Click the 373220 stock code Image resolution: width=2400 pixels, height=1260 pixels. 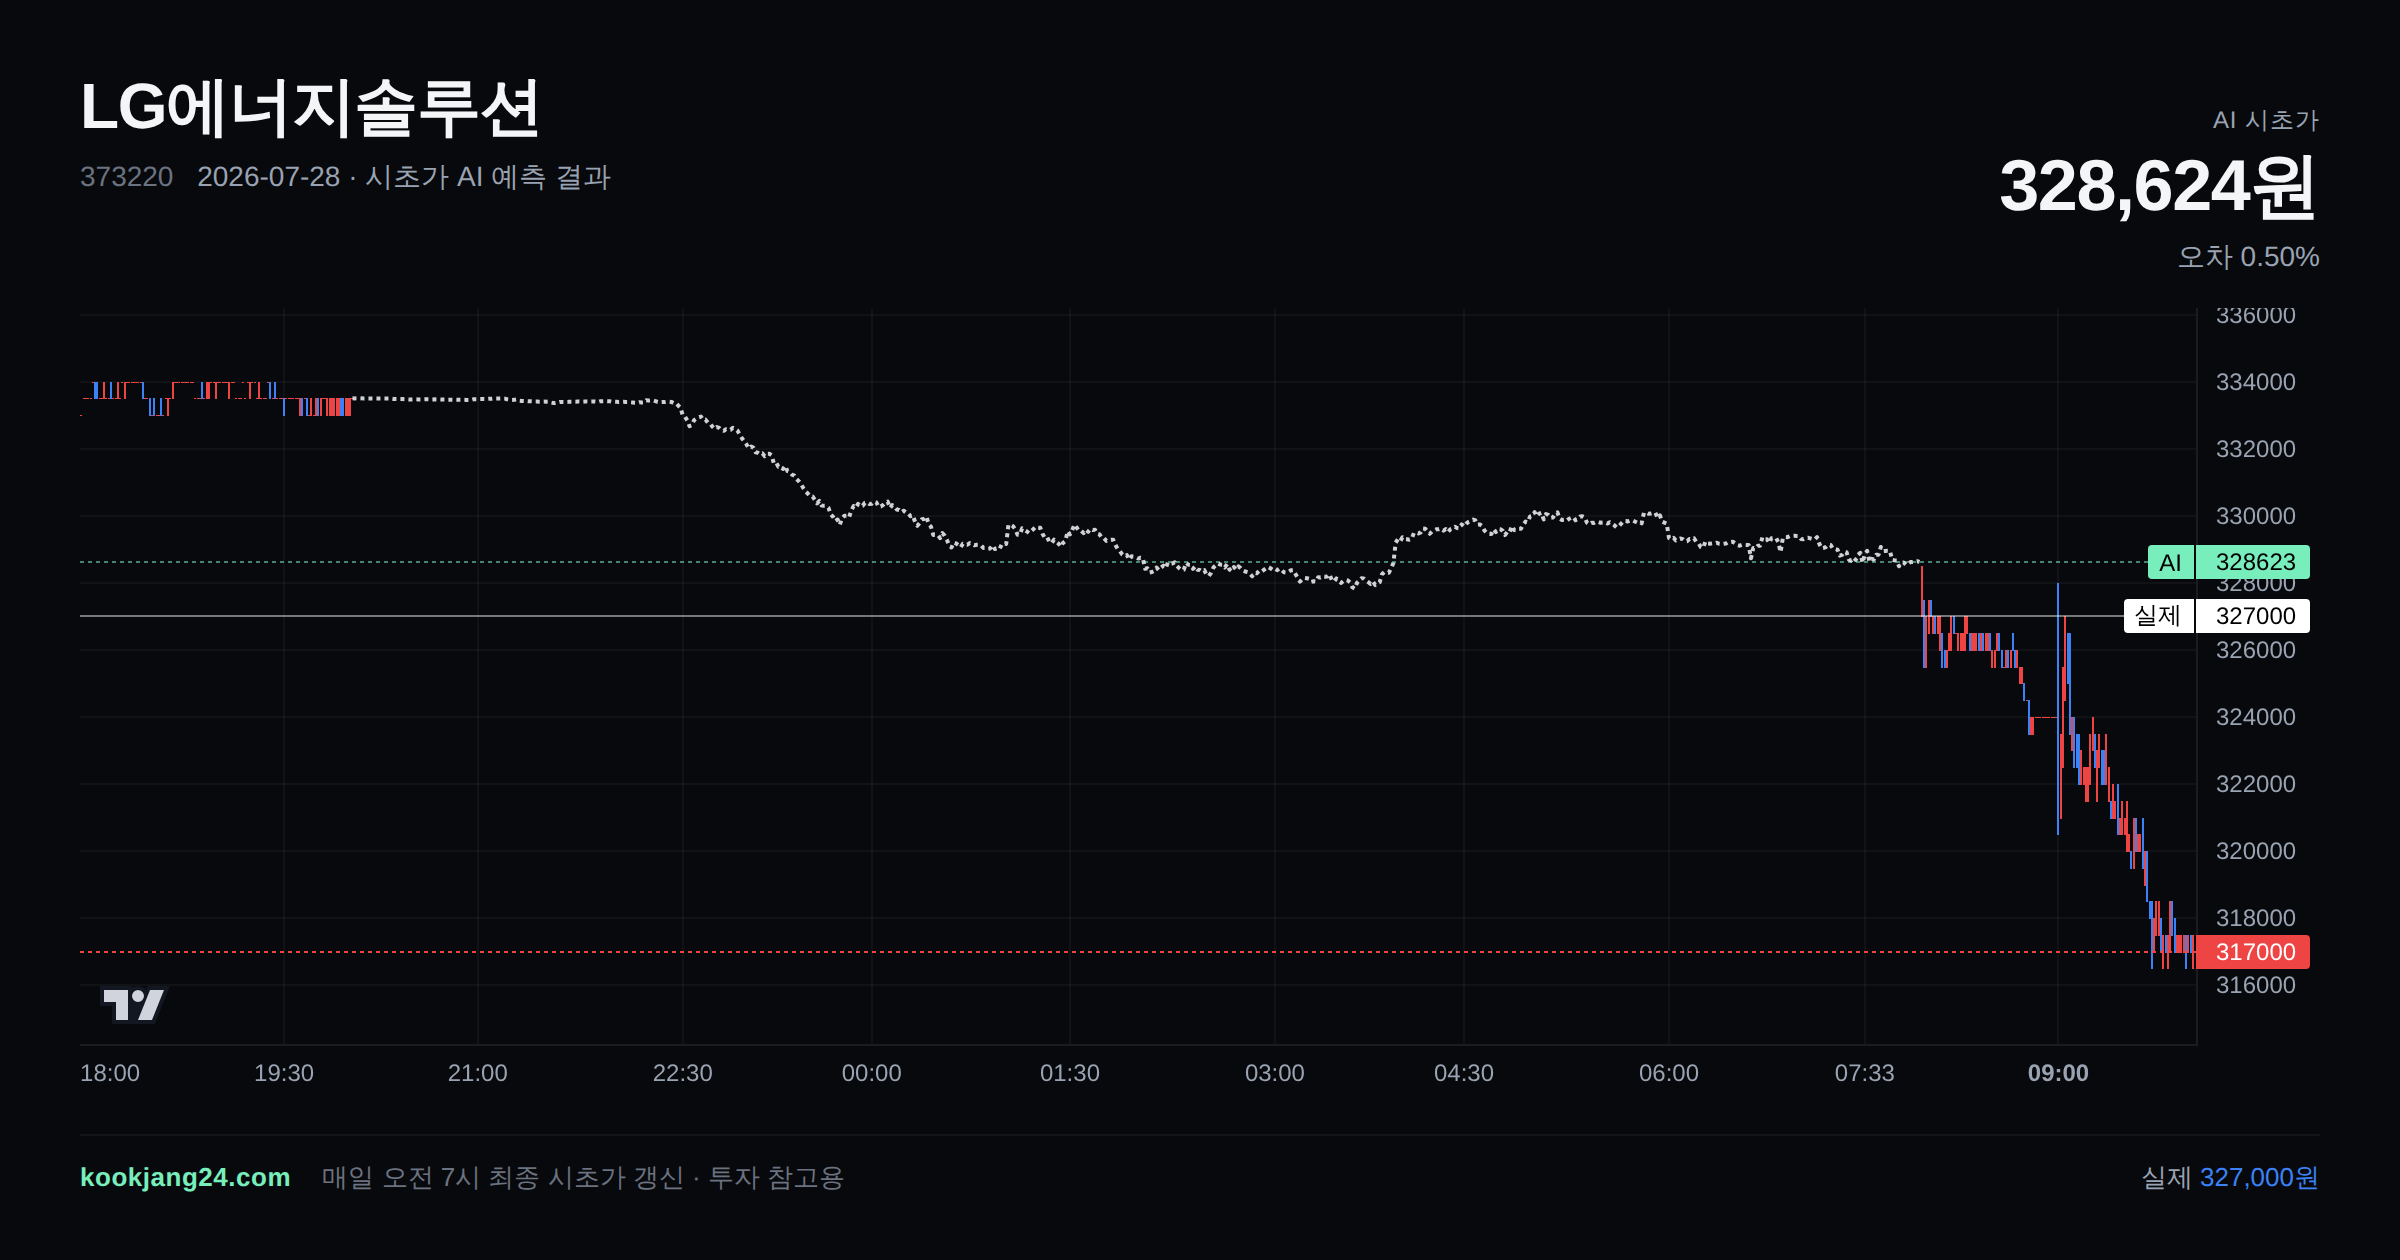coord(126,177)
